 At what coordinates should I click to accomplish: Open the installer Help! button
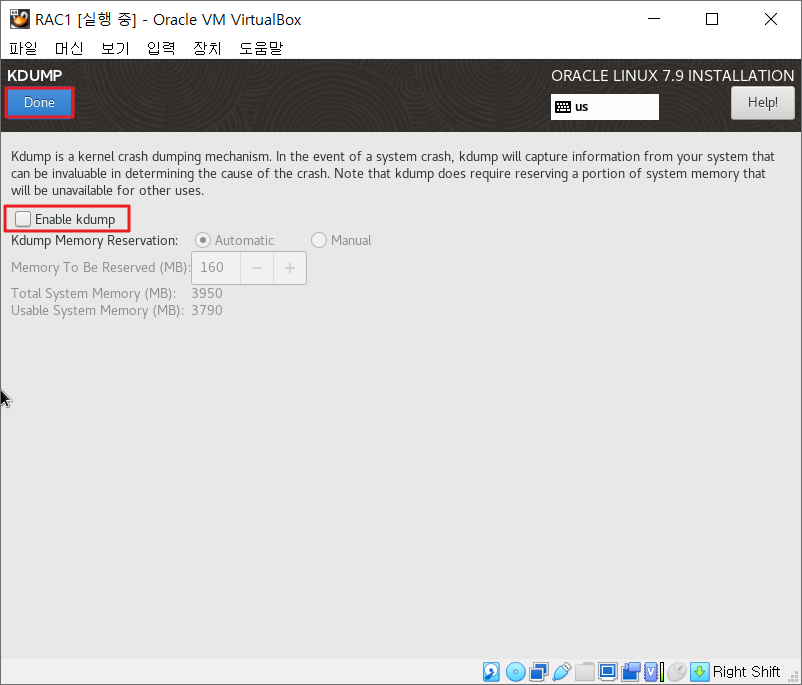tap(762, 103)
